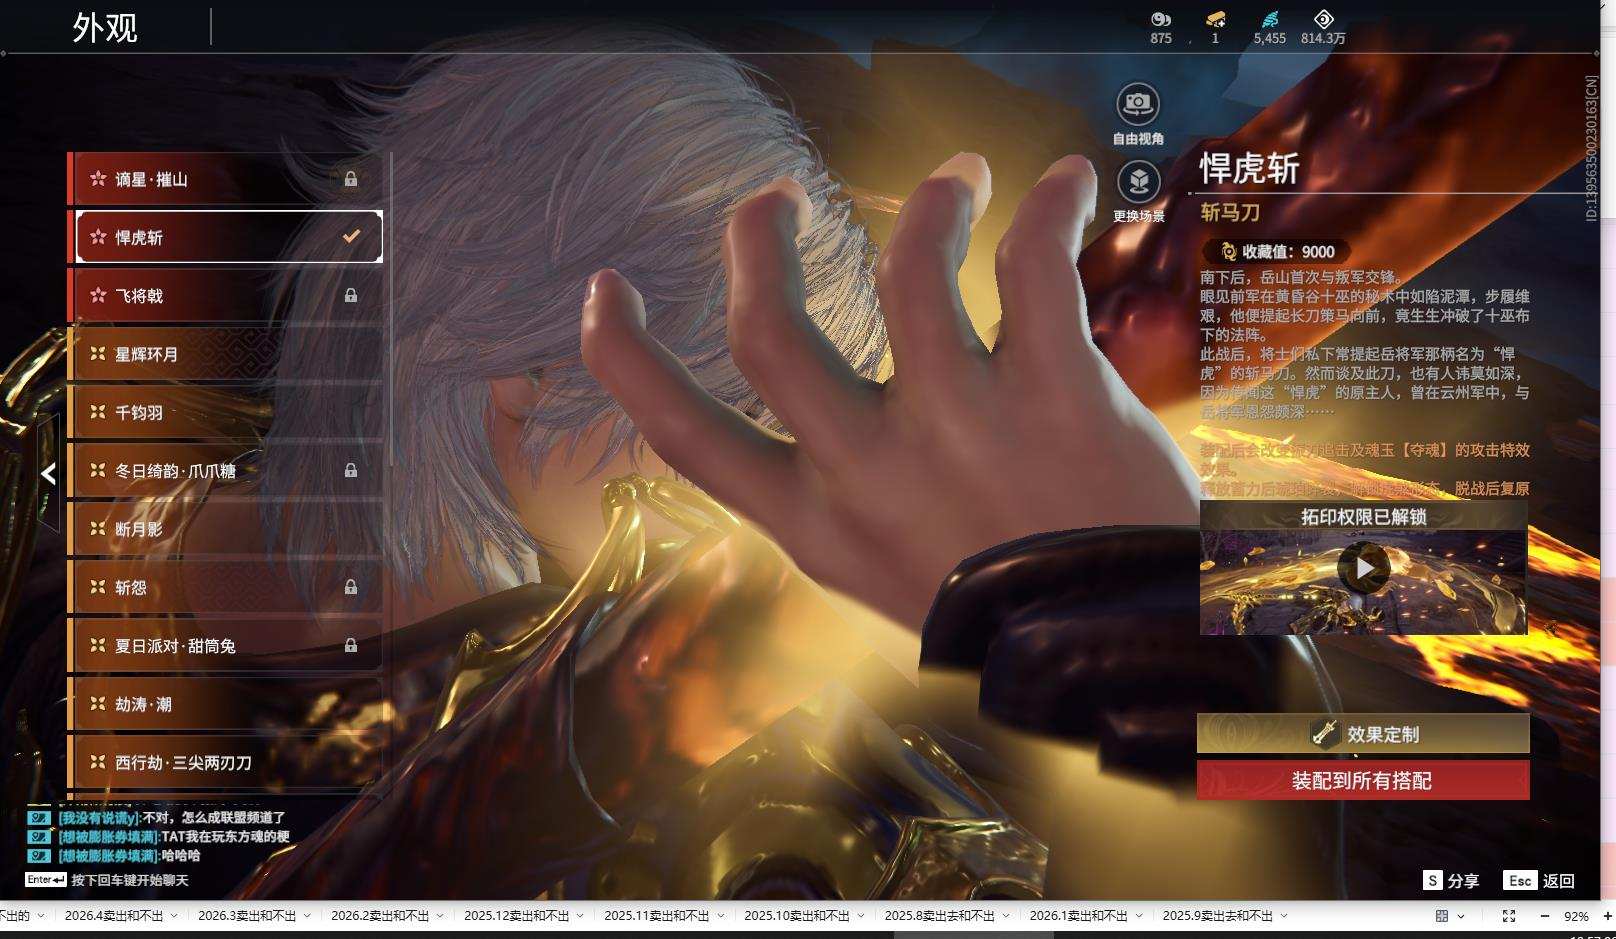Screen dimensions: 1616x939
Task: Open dropdown arrow on 2025.12卖出和不出 sheet
Action: tap(580, 915)
